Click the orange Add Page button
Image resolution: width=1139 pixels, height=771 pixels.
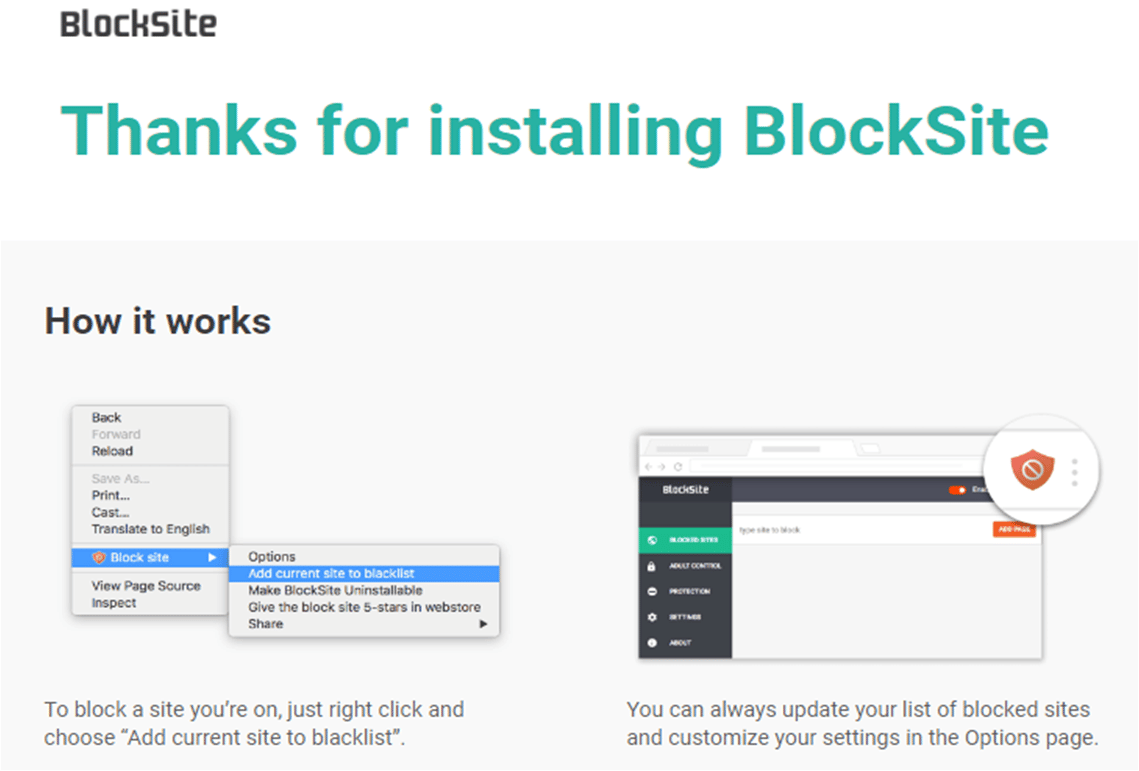[1014, 530]
